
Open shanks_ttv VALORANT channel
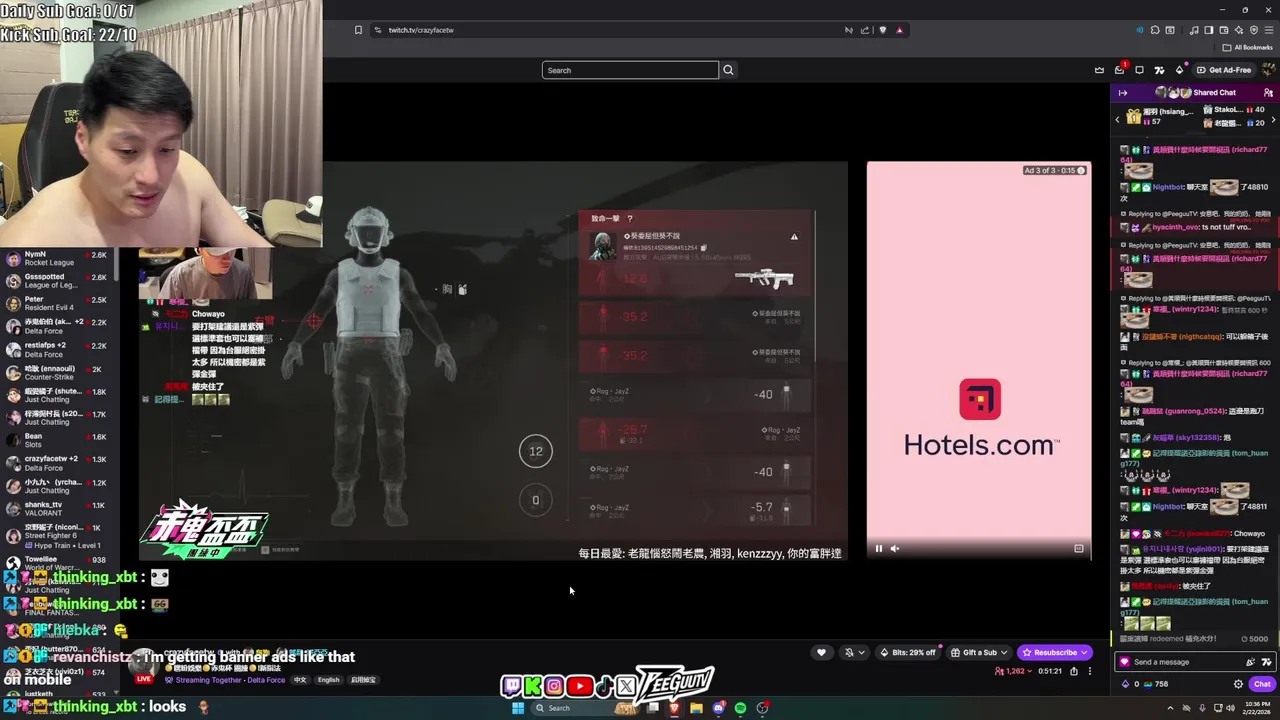click(60, 508)
